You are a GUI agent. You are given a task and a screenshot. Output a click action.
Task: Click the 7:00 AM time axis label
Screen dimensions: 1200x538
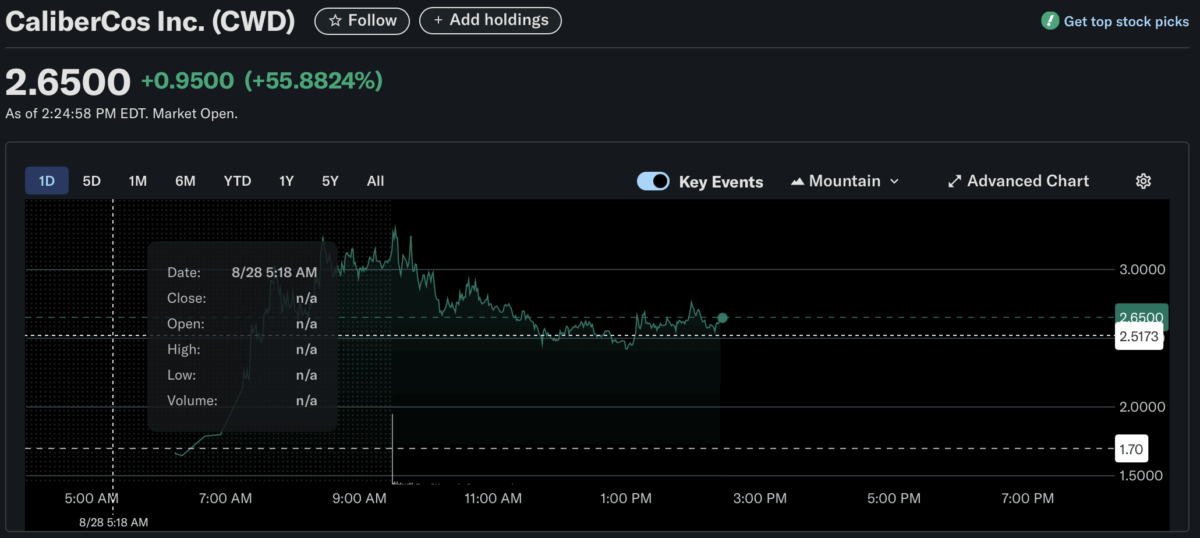click(226, 498)
